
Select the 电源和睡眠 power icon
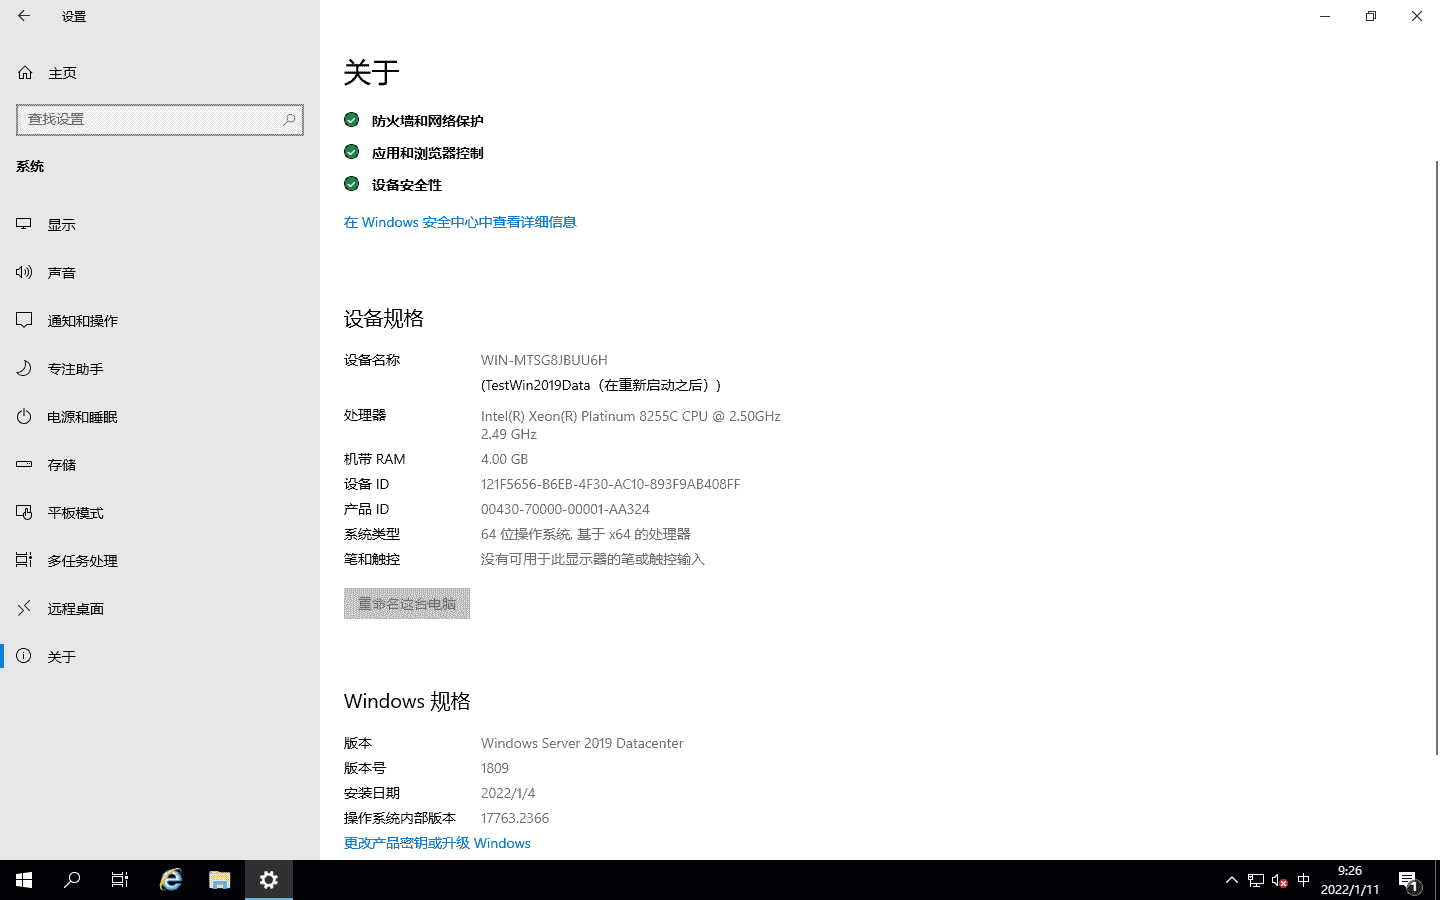pyautogui.click(x=24, y=416)
